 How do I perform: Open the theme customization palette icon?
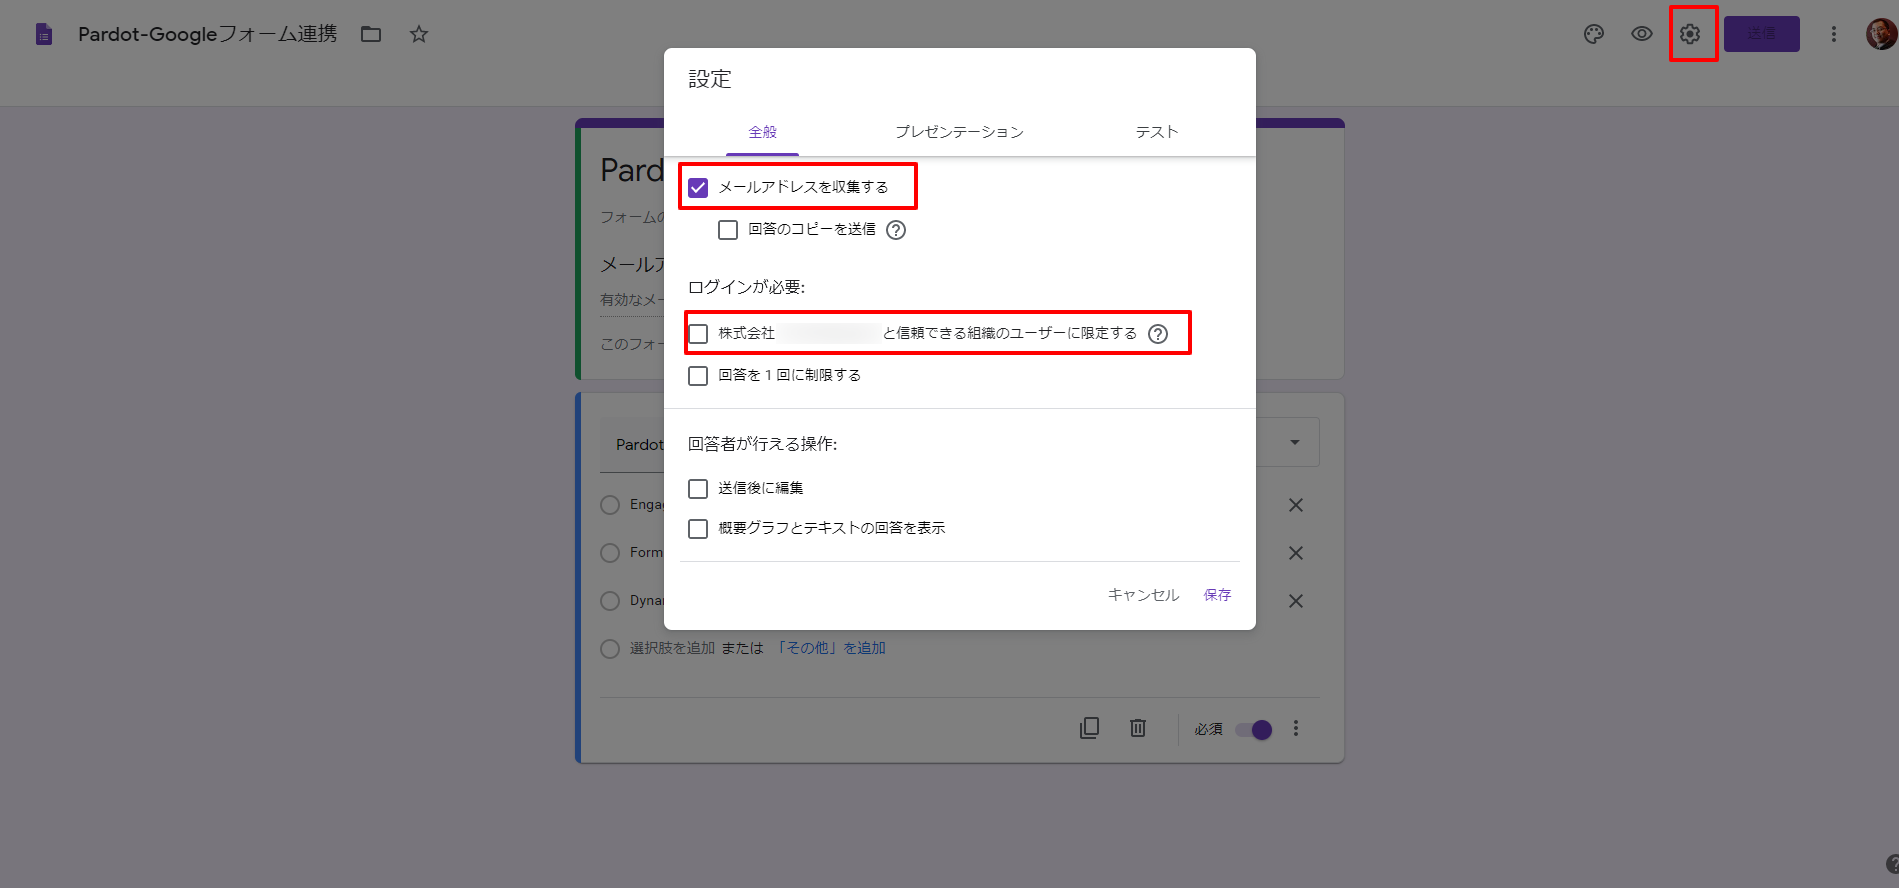tap(1594, 34)
